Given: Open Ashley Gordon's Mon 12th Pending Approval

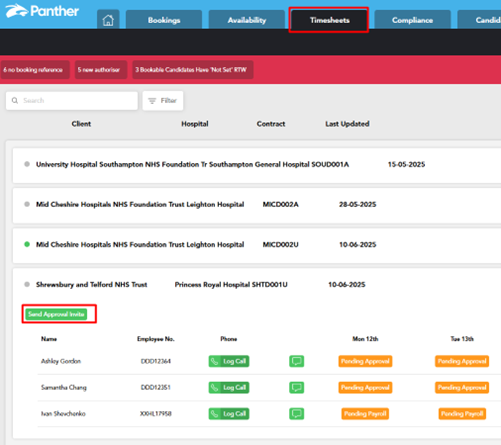Looking at the screenshot, I should [365, 361].
